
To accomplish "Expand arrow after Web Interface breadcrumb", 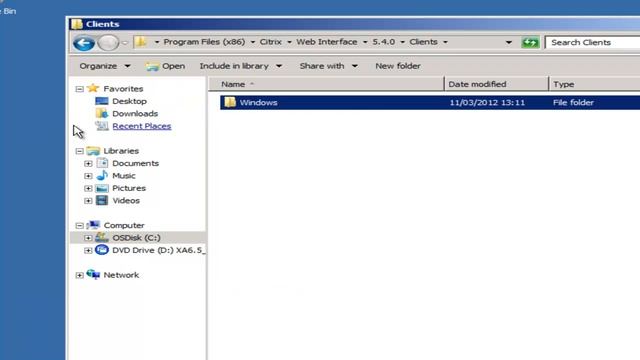I will pos(365,42).
